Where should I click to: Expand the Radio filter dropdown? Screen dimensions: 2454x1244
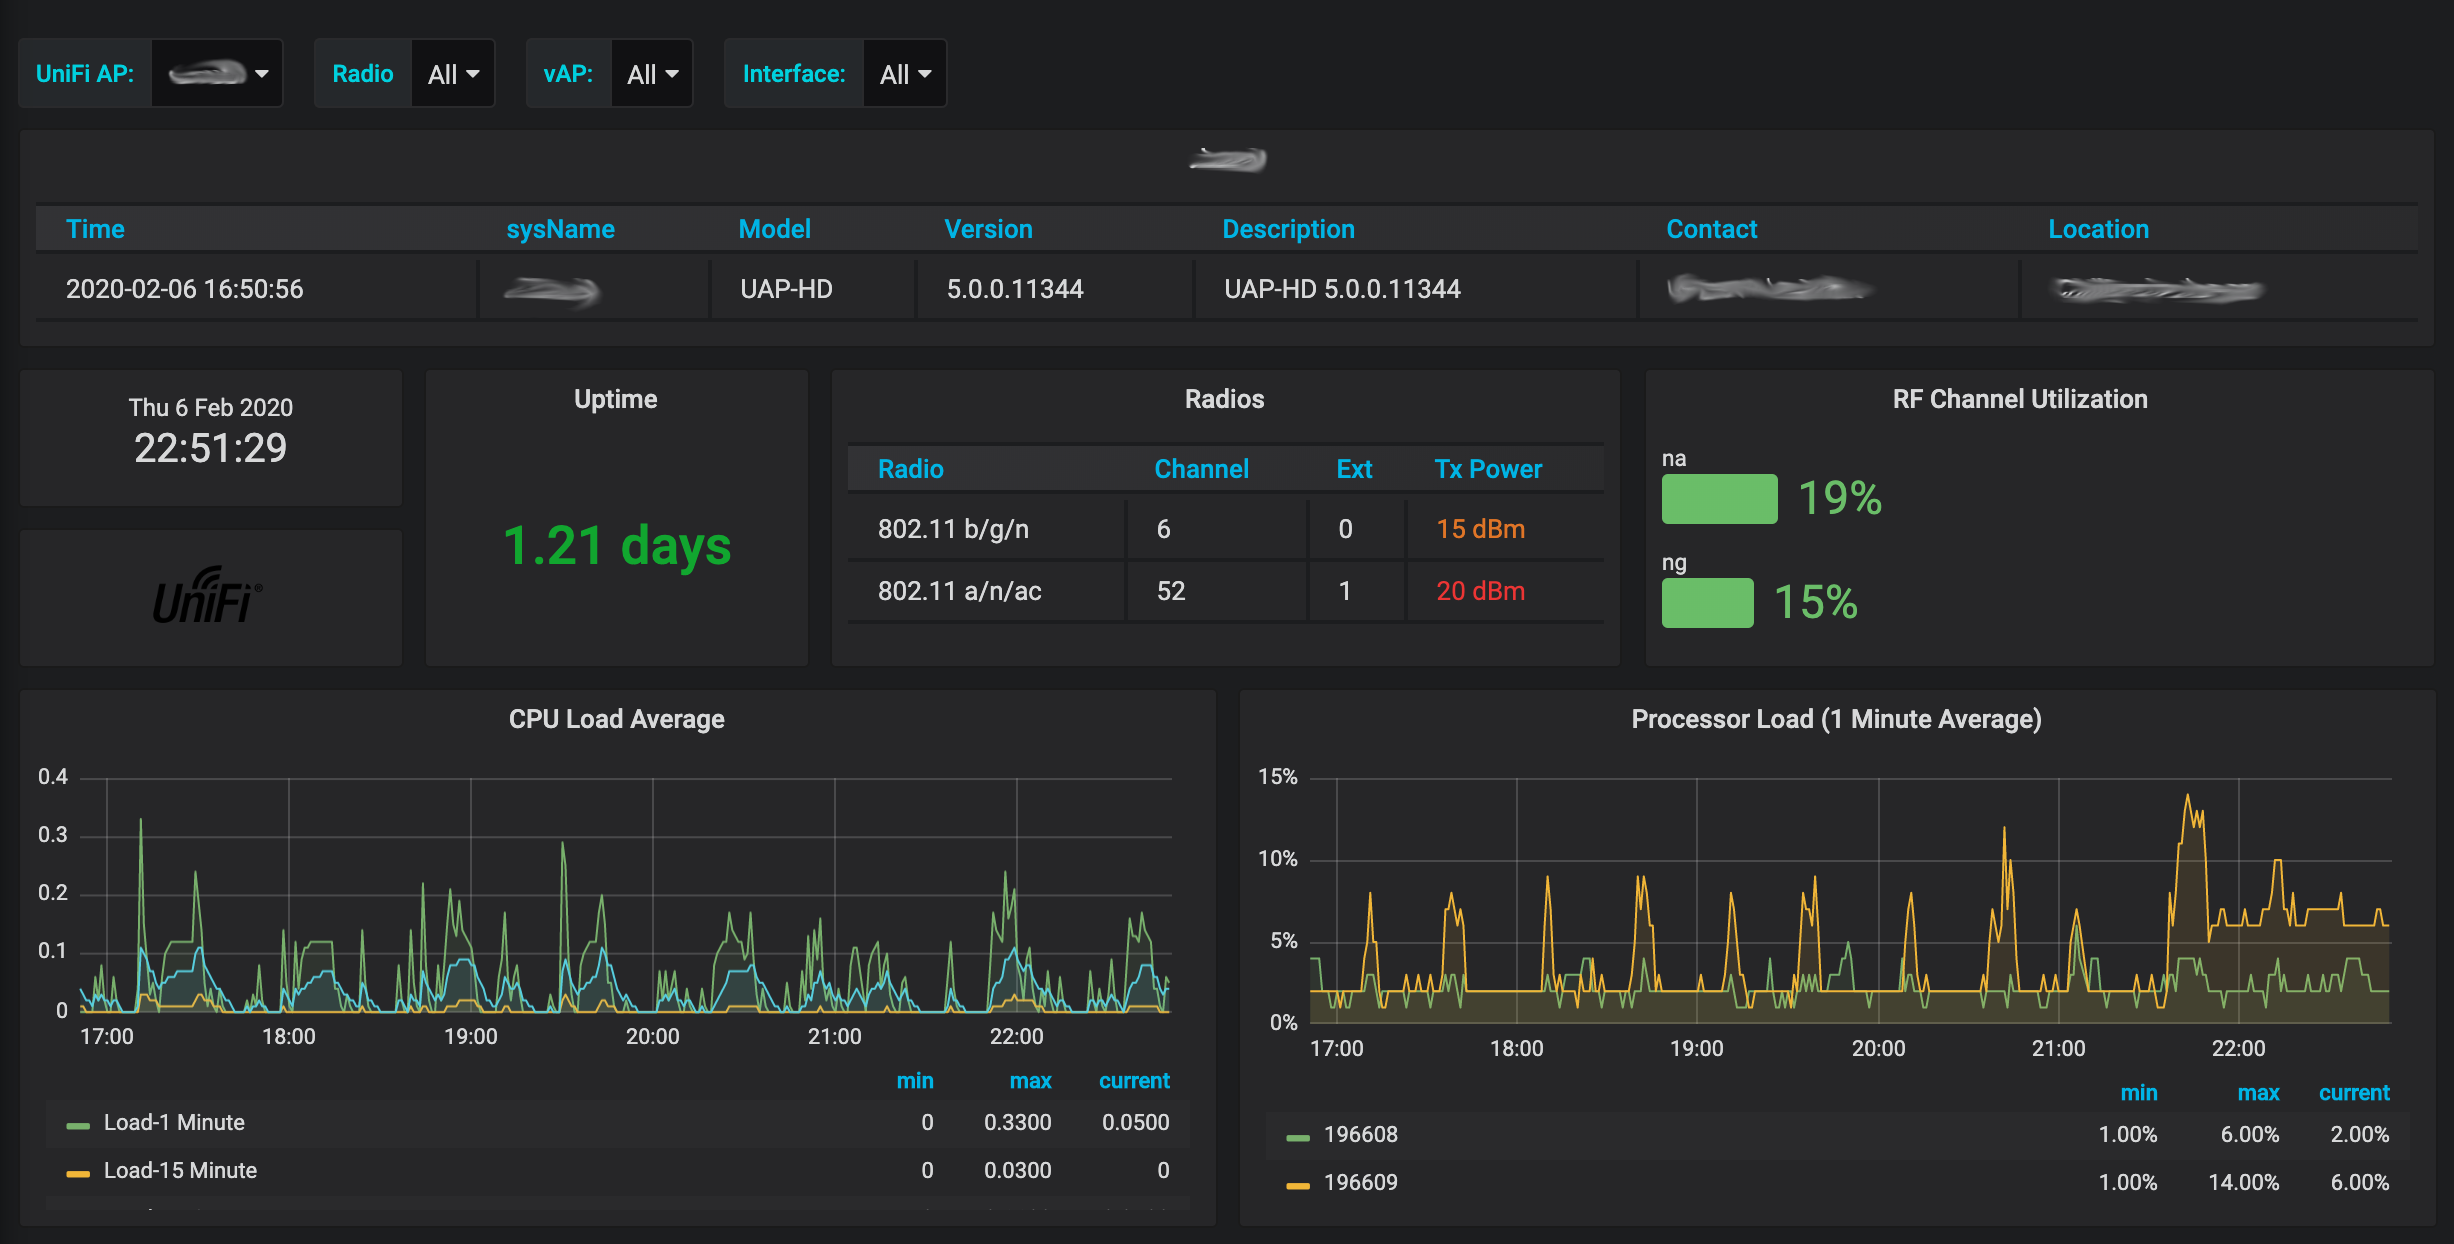pyautogui.click(x=453, y=74)
